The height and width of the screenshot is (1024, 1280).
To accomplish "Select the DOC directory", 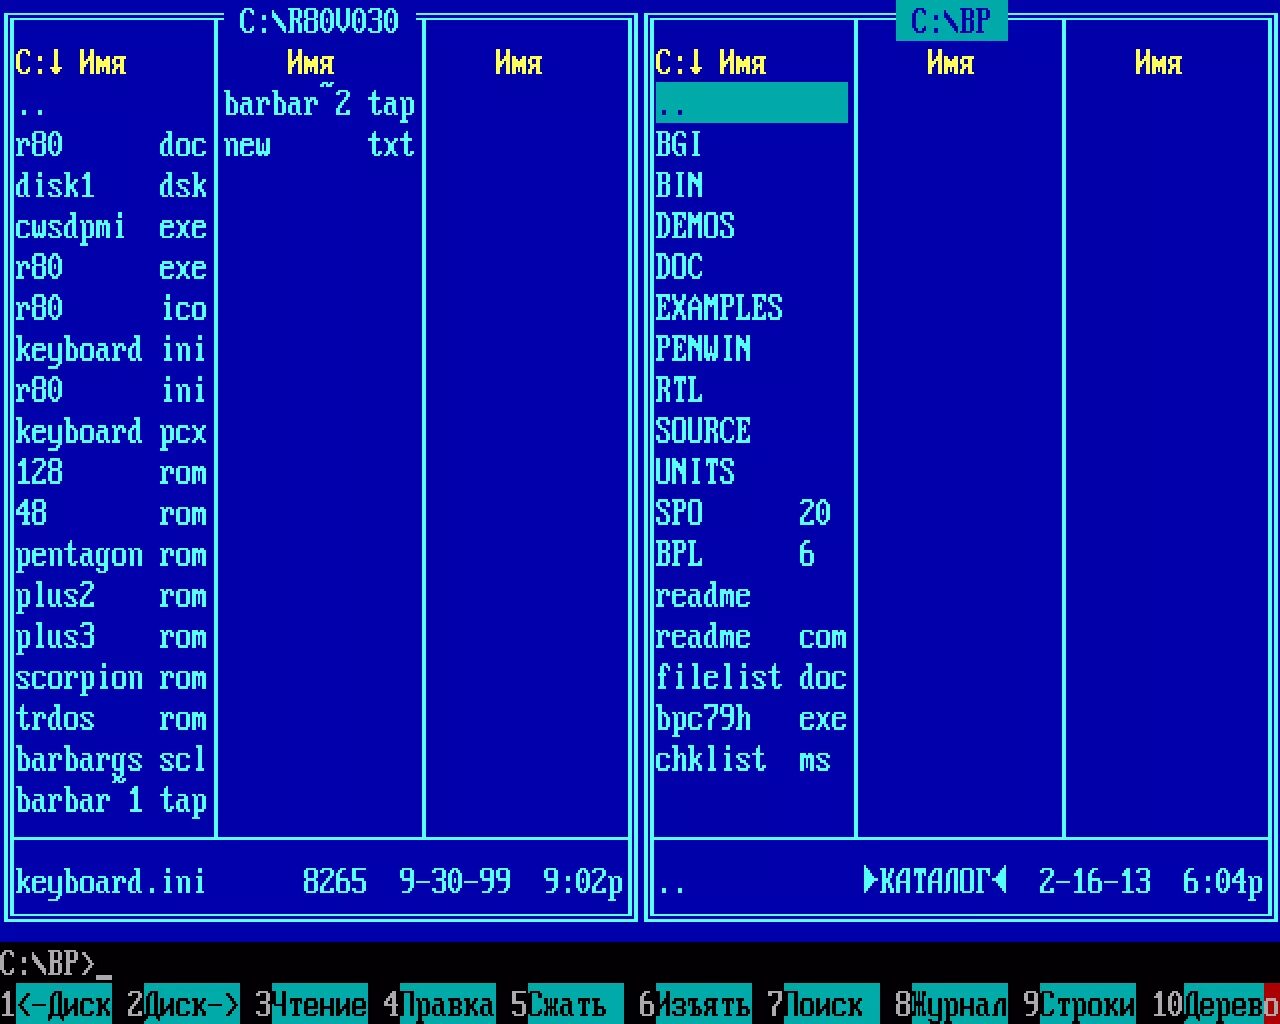I will coord(752,268).
